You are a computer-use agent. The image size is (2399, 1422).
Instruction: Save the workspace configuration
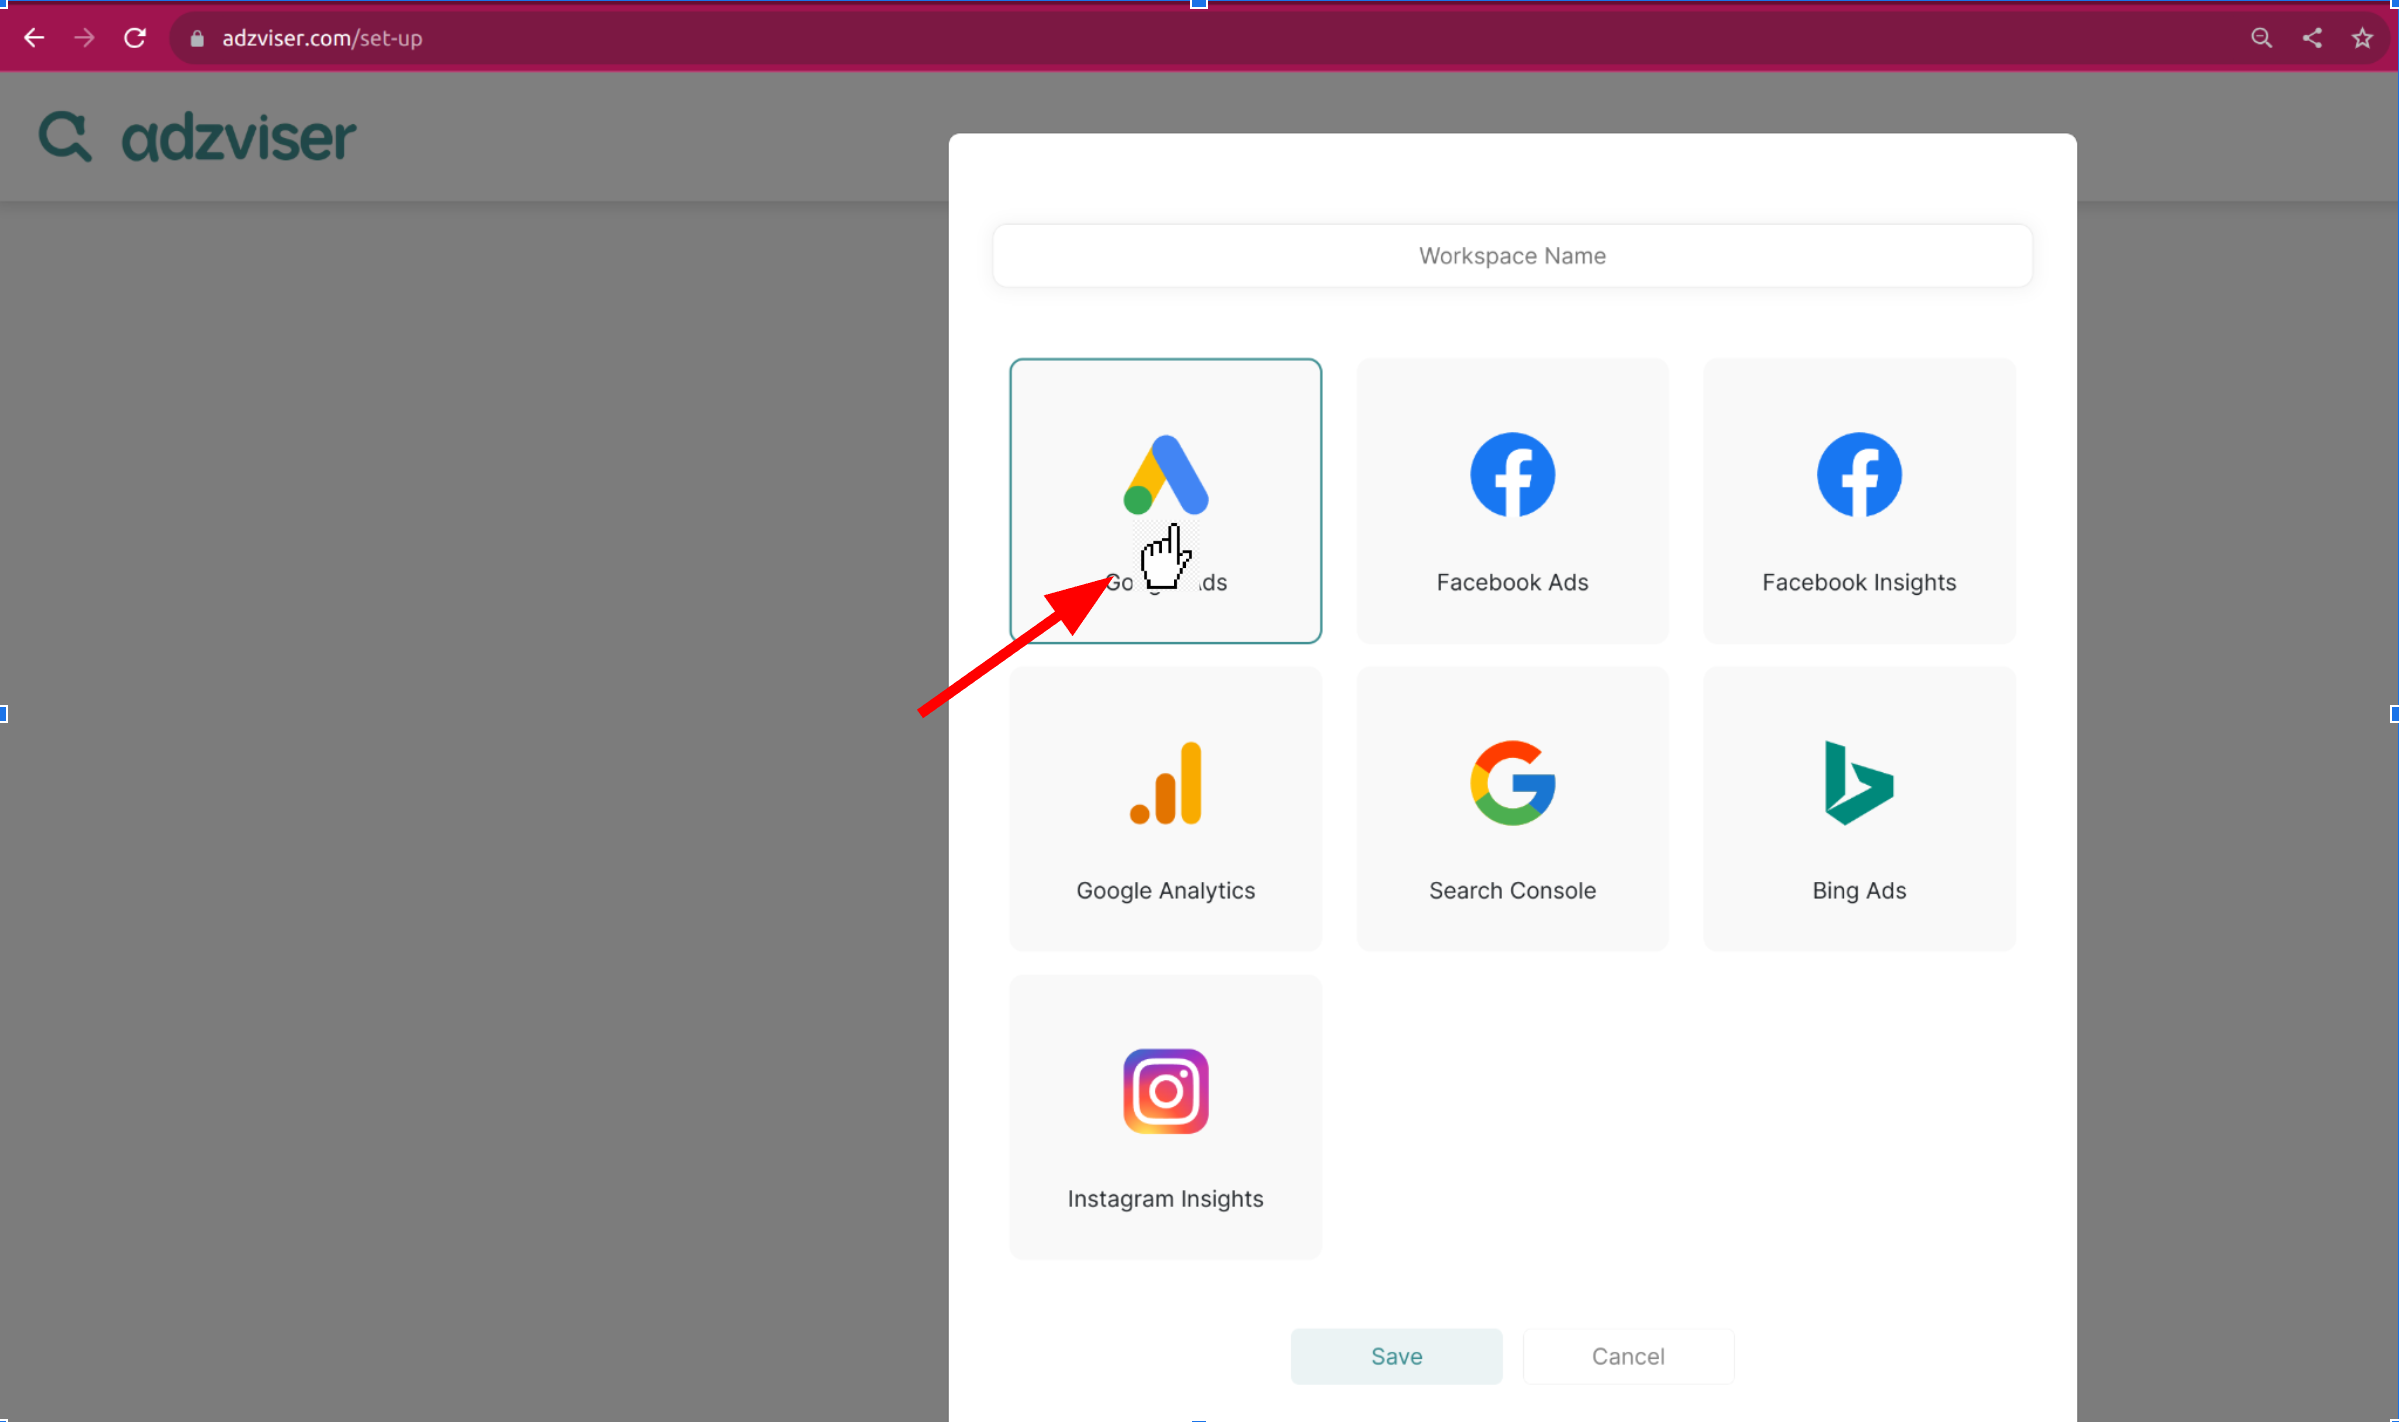tap(1396, 1356)
